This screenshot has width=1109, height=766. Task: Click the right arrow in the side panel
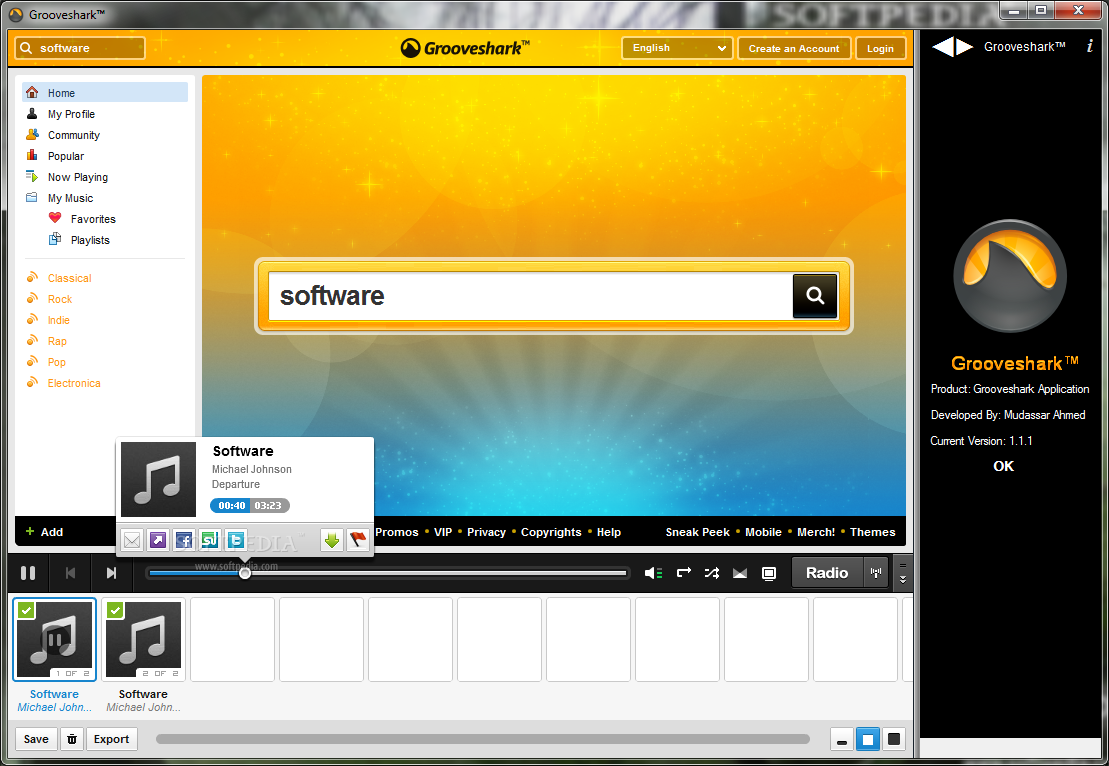965,47
